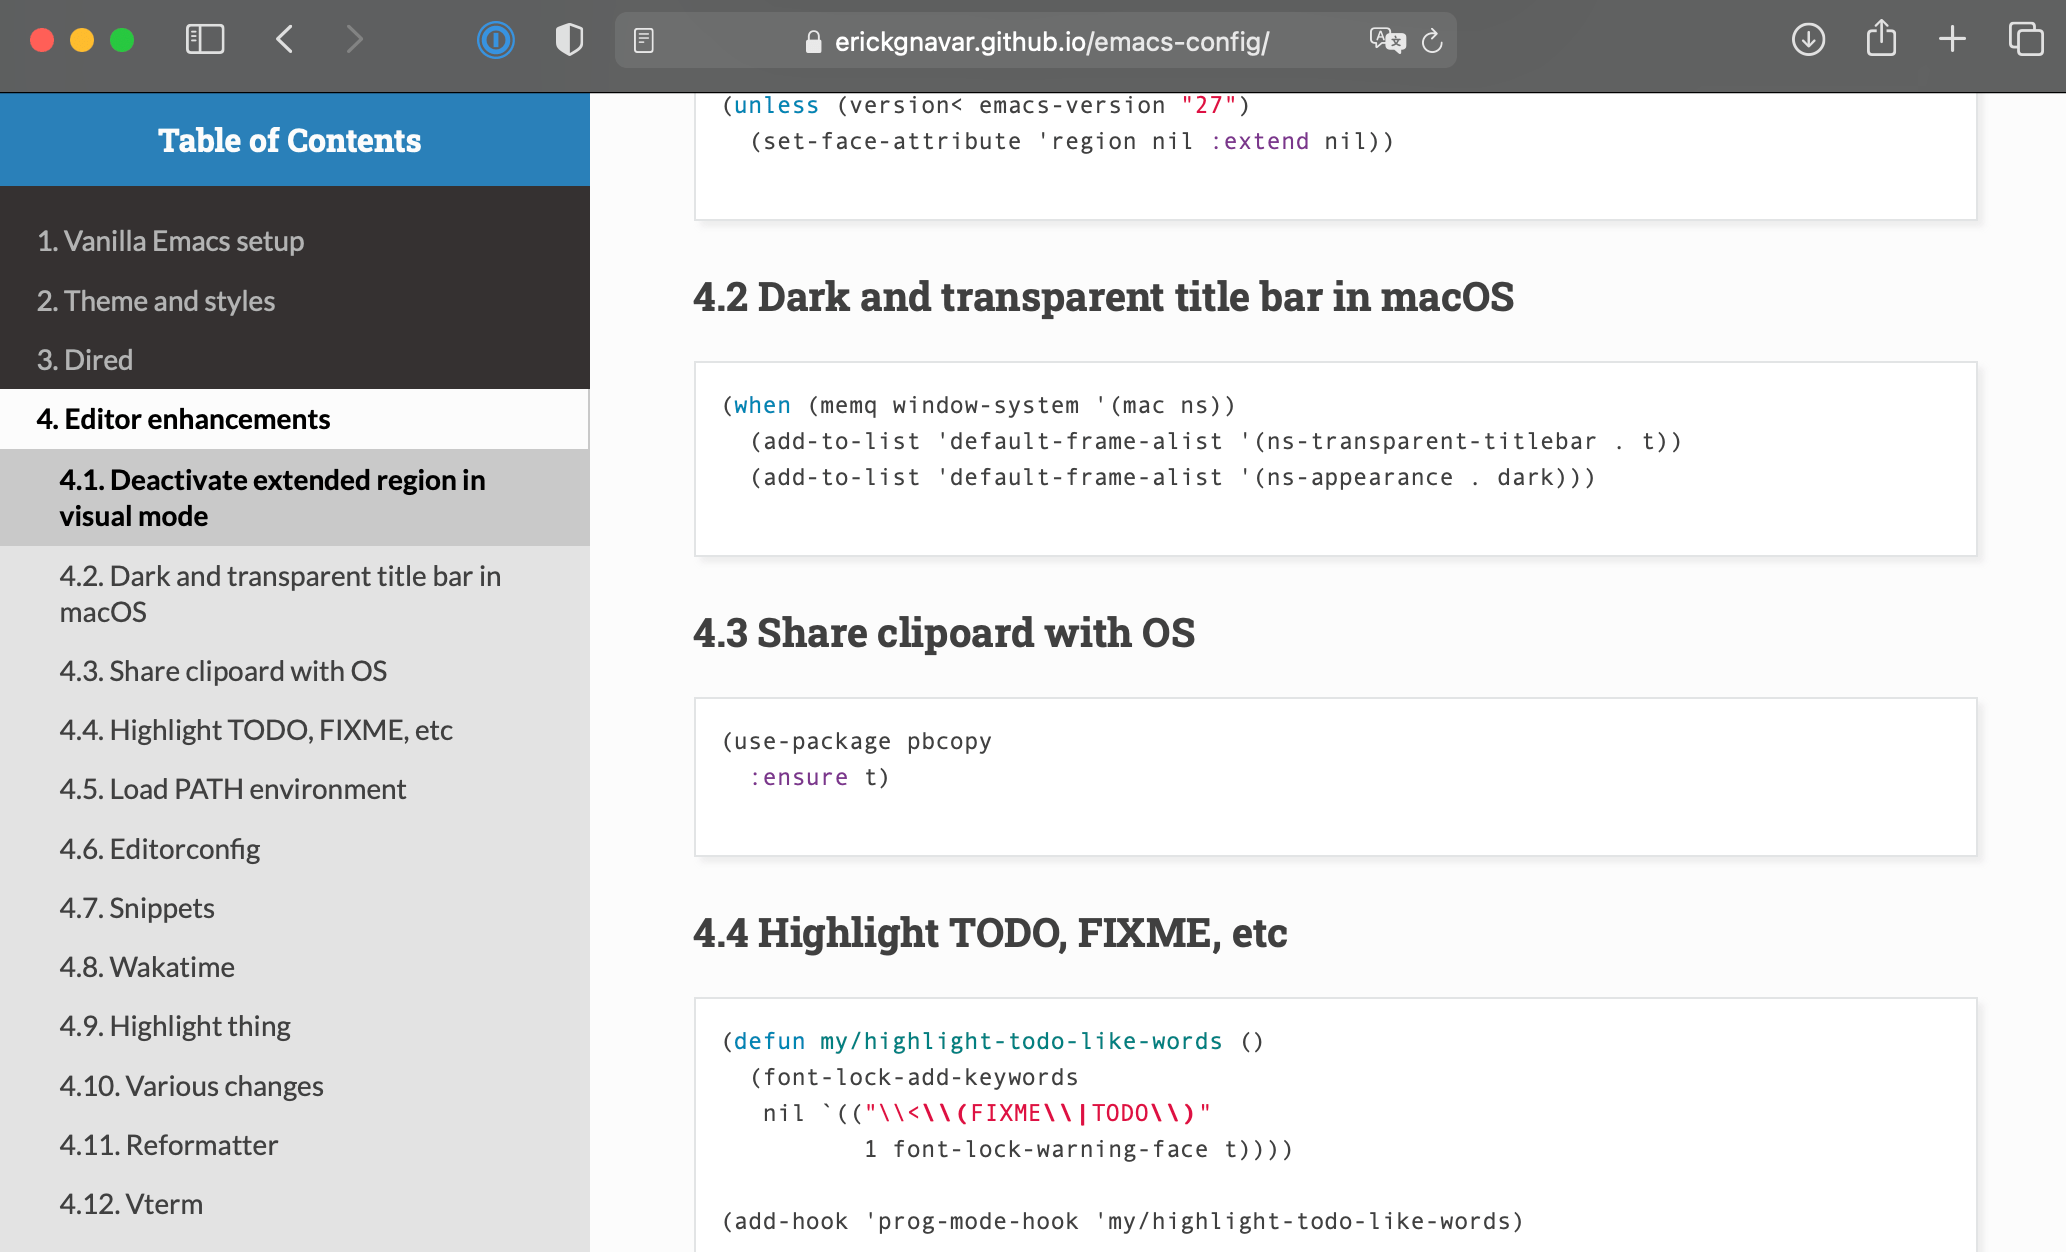Screen dimensions: 2066x1252
Task: Open the Share menu icon
Action: [1881, 40]
